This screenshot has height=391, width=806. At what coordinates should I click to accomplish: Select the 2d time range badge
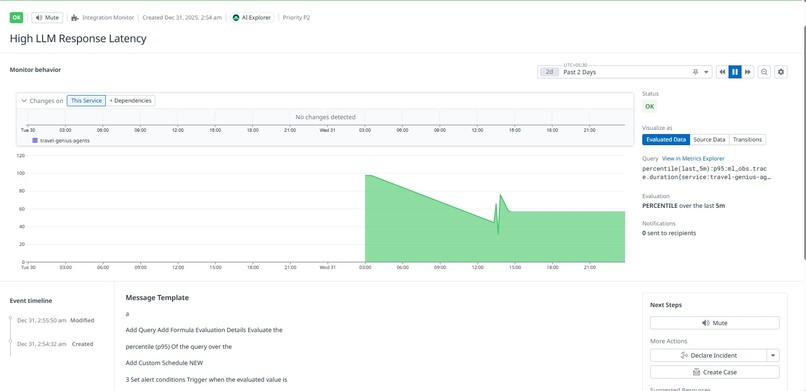549,72
